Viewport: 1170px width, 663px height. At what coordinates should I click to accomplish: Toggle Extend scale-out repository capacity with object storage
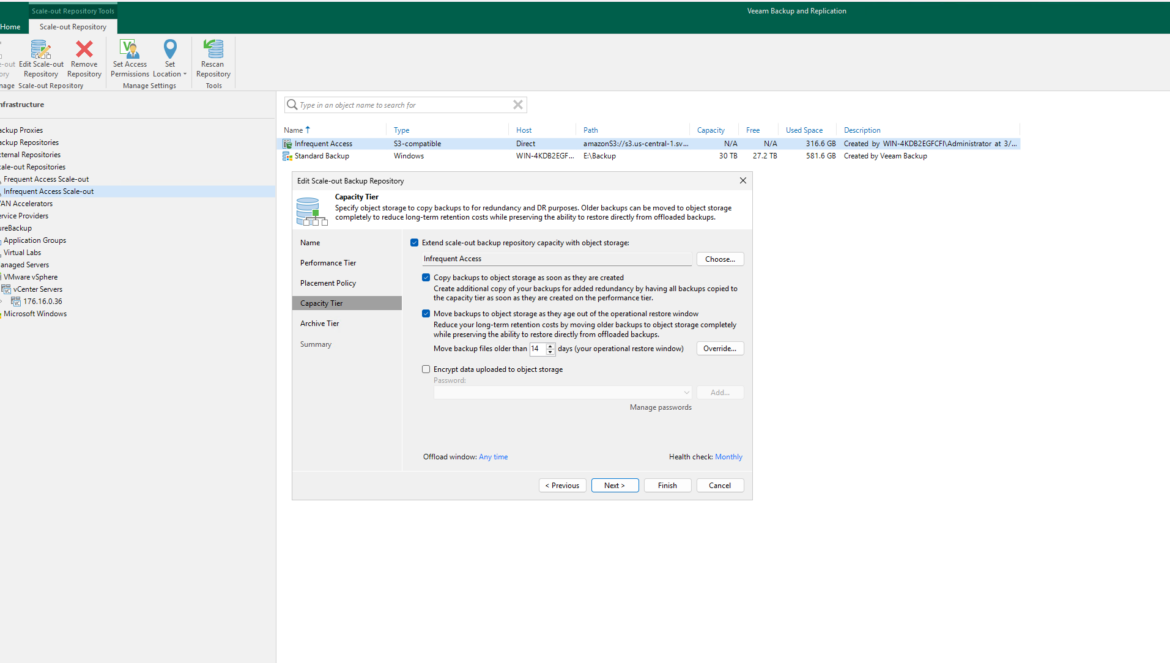pyautogui.click(x=414, y=242)
